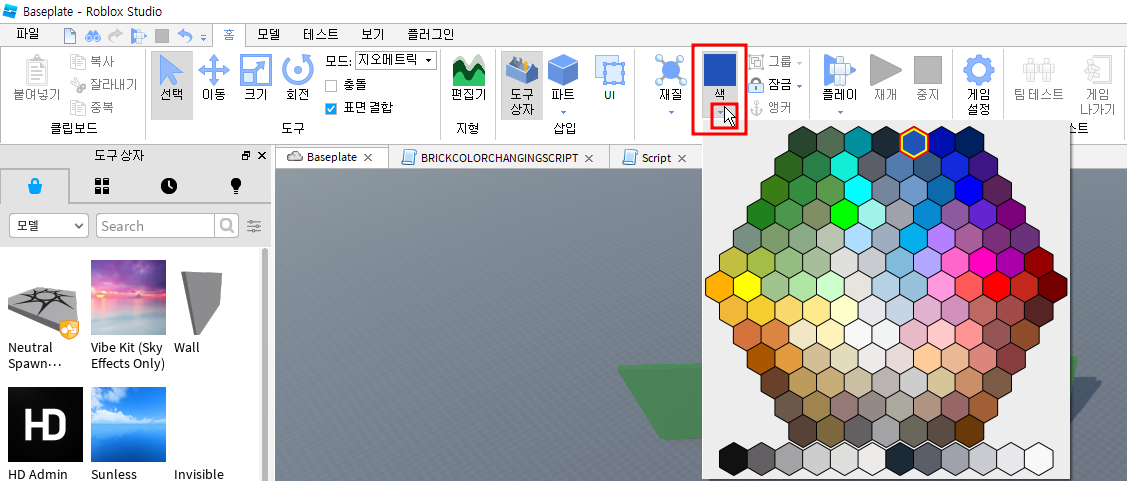This screenshot has width=1127, height=481.
Task: Pick the black hexagon in grayscale row
Action: click(733, 458)
